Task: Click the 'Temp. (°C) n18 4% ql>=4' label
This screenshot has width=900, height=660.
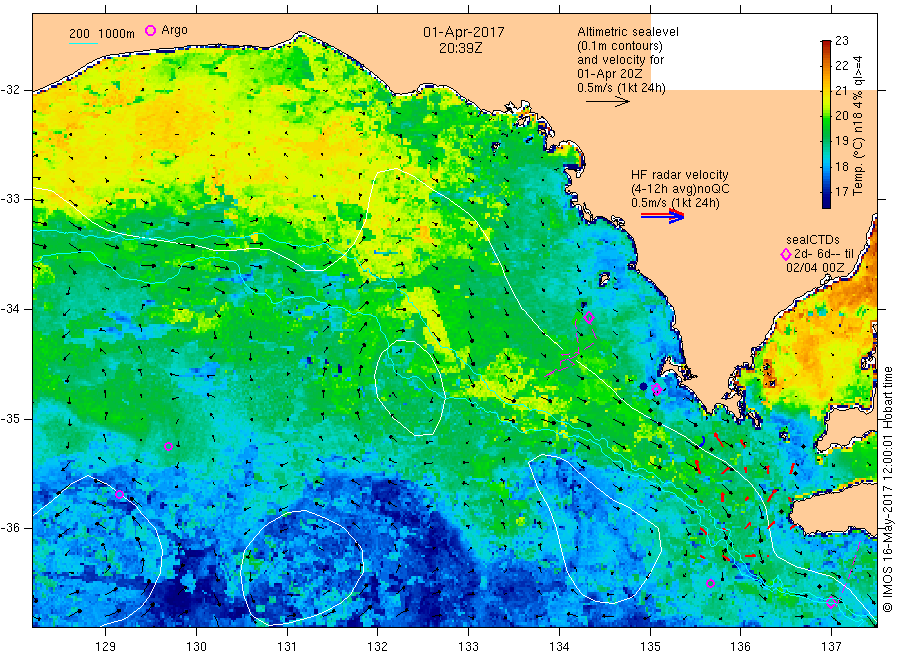Action: click(x=858, y=125)
